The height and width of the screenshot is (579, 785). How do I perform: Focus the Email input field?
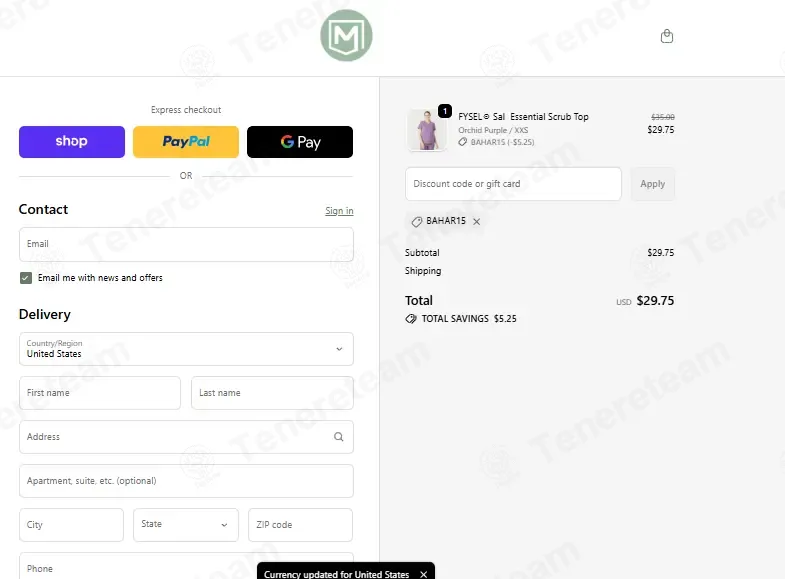[x=186, y=244]
